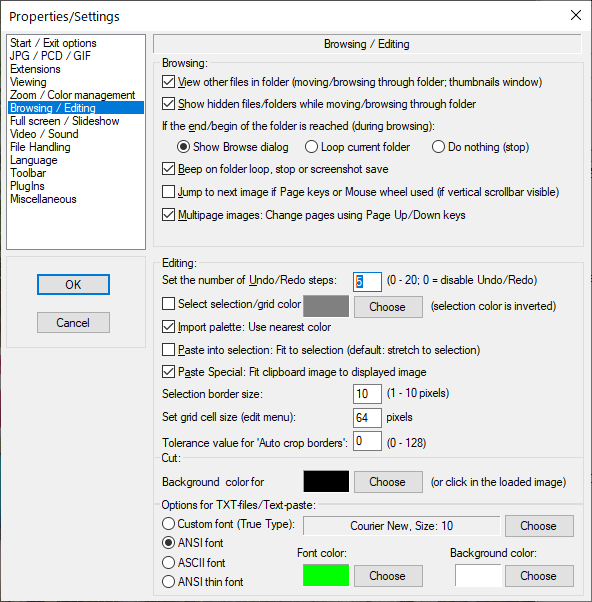Select Custom font (True Type) radio
The image size is (592, 602).
click(x=168, y=524)
